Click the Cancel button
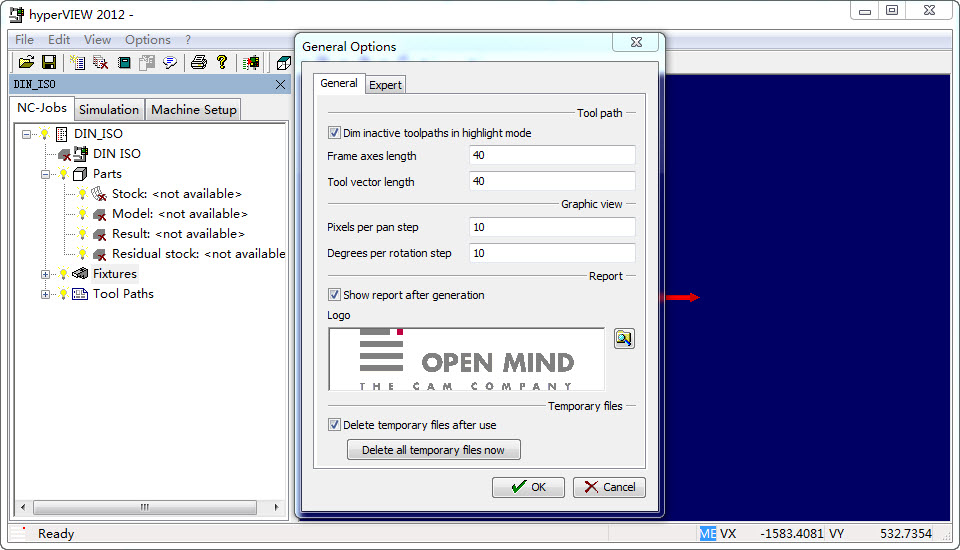The height and width of the screenshot is (550, 960). tap(609, 487)
